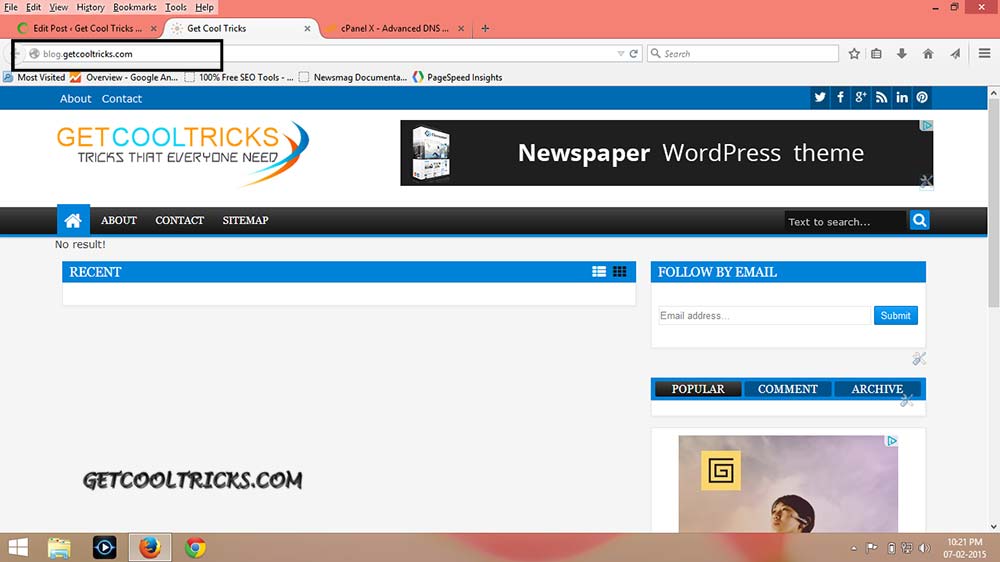Switch Recent posts to grid view
Image resolution: width=1000 pixels, height=562 pixels.
[619, 272]
